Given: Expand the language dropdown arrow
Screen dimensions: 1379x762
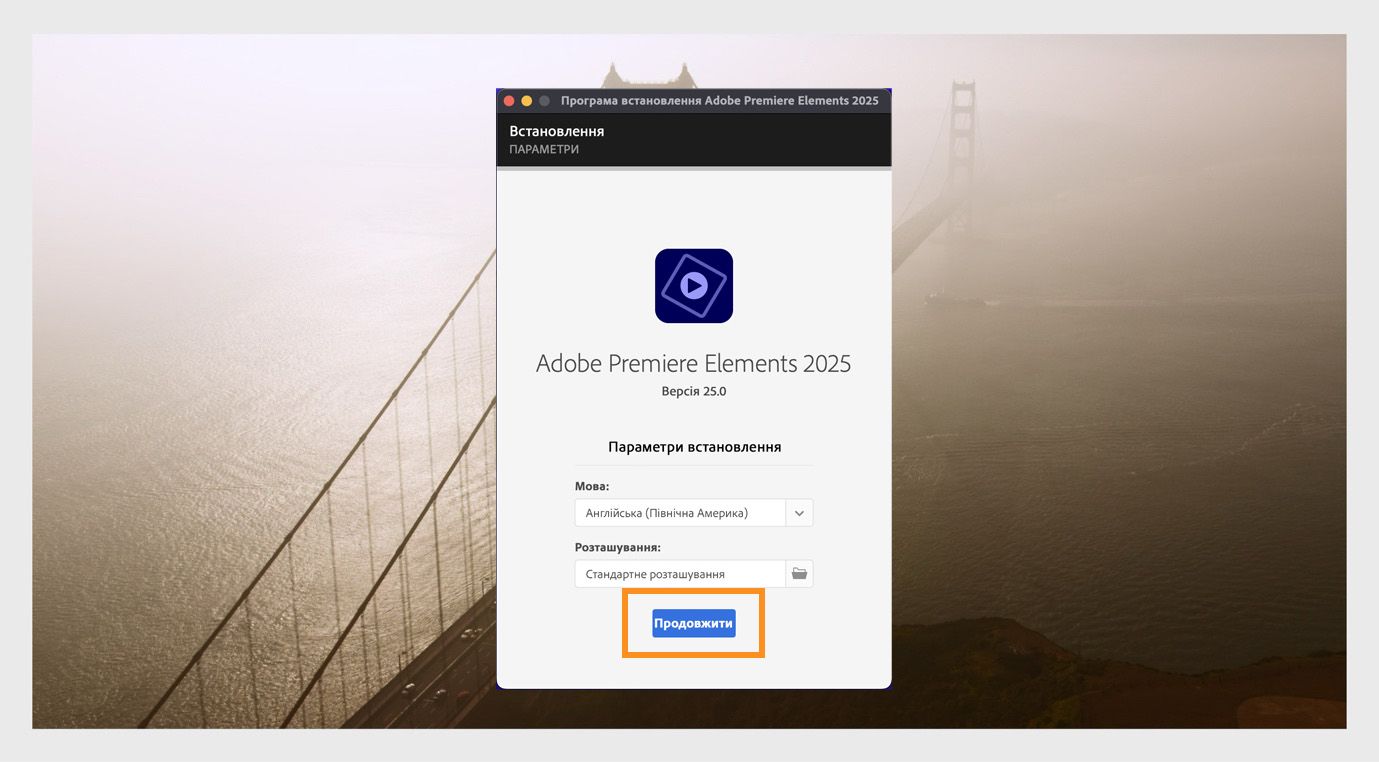Looking at the screenshot, I should tap(799, 513).
